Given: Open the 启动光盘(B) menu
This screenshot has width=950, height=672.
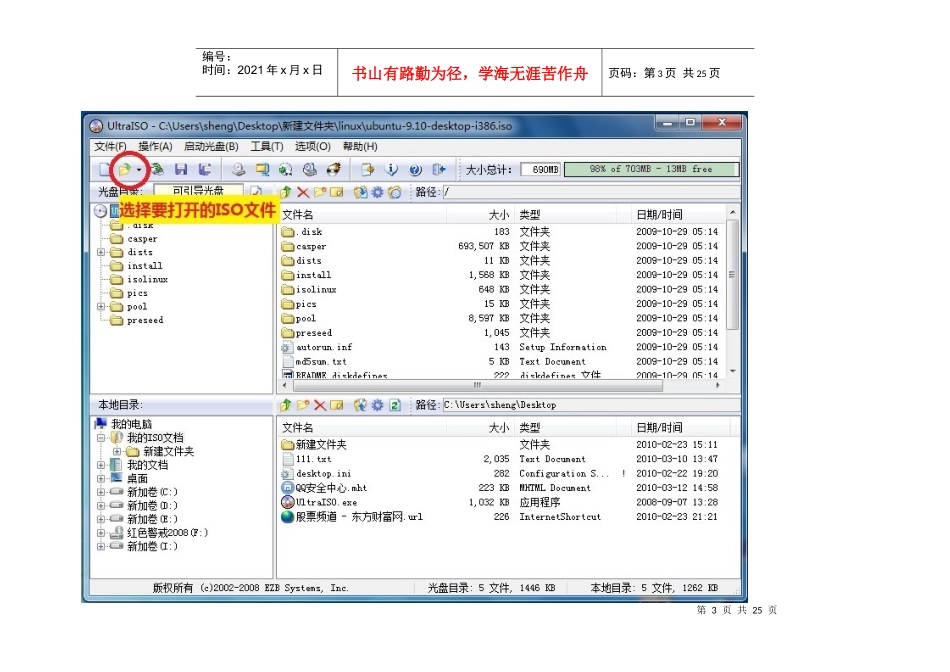Looking at the screenshot, I should [211, 147].
